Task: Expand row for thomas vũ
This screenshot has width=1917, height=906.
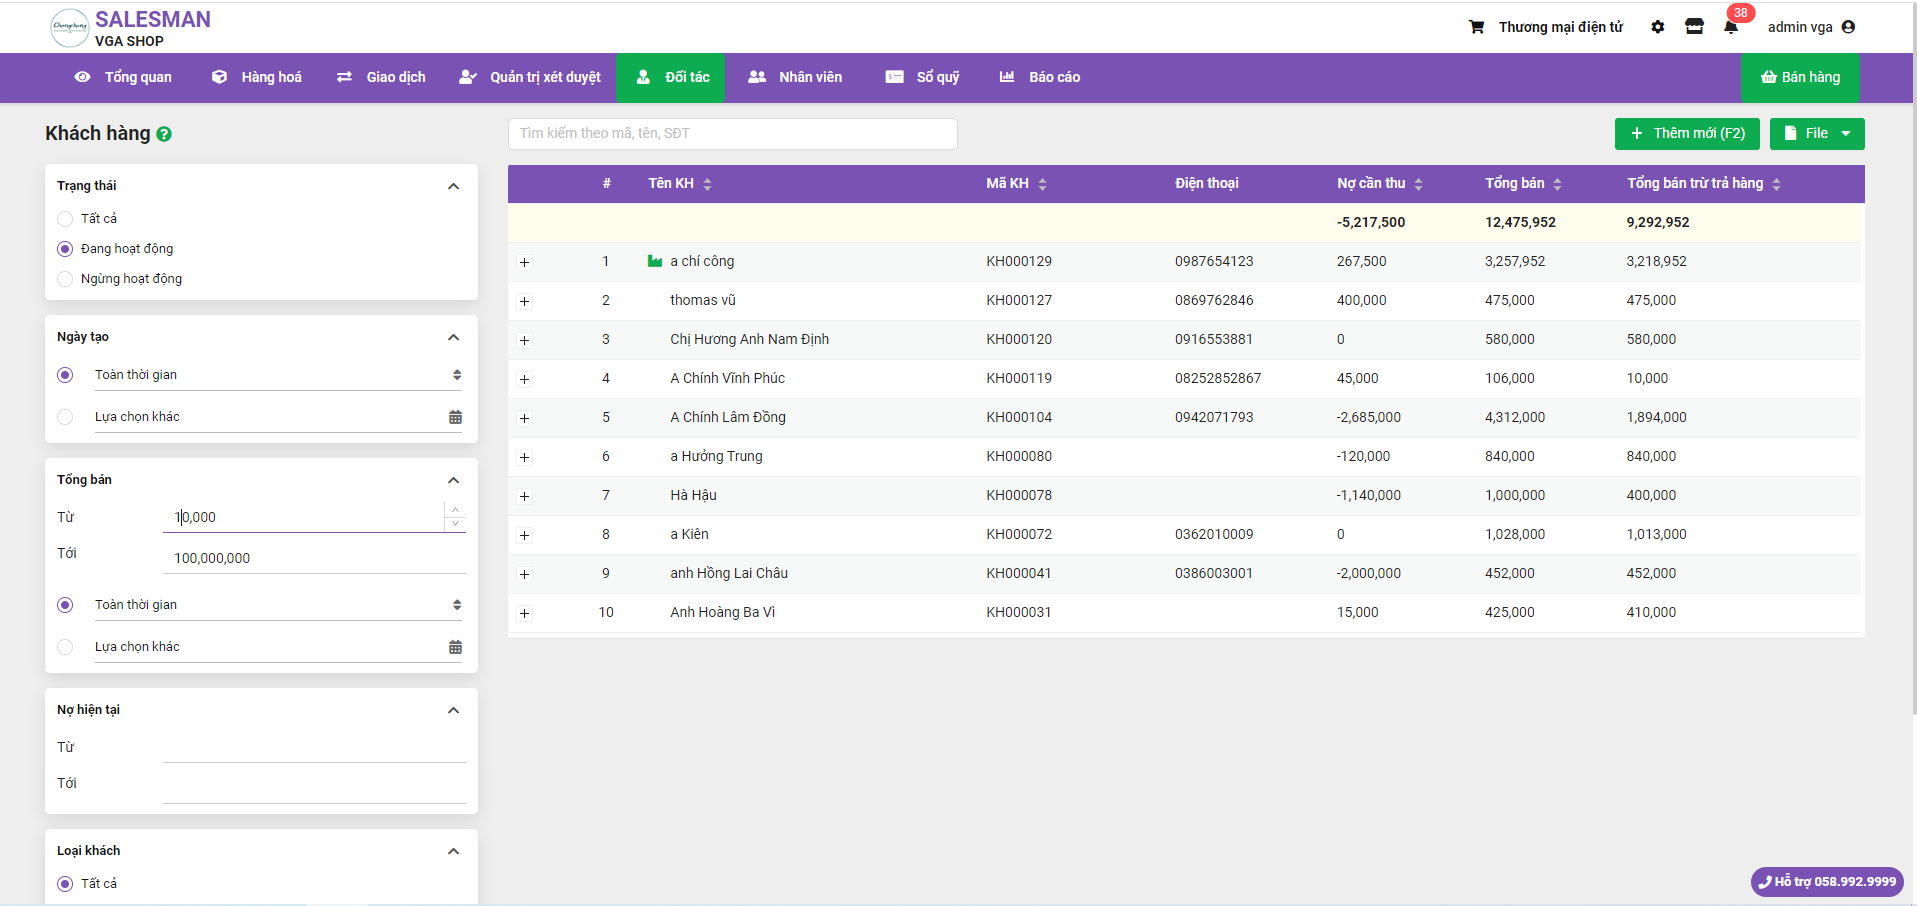Action: (524, 301)
